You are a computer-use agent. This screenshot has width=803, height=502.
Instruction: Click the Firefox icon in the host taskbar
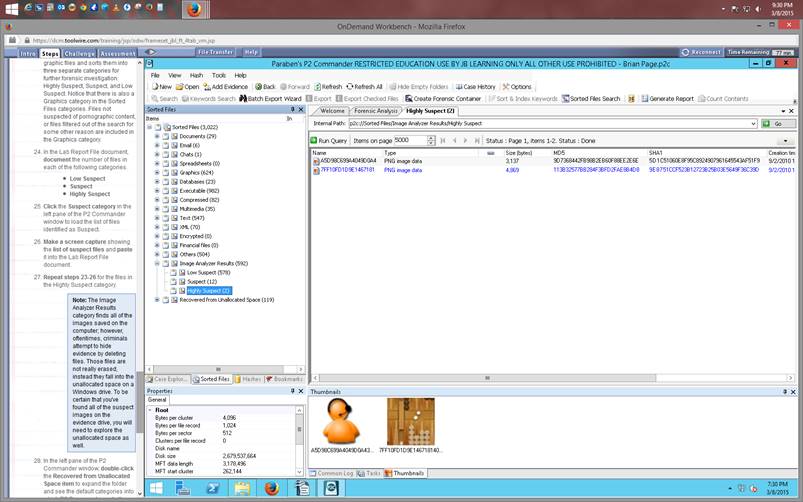(x=194, y=9)
